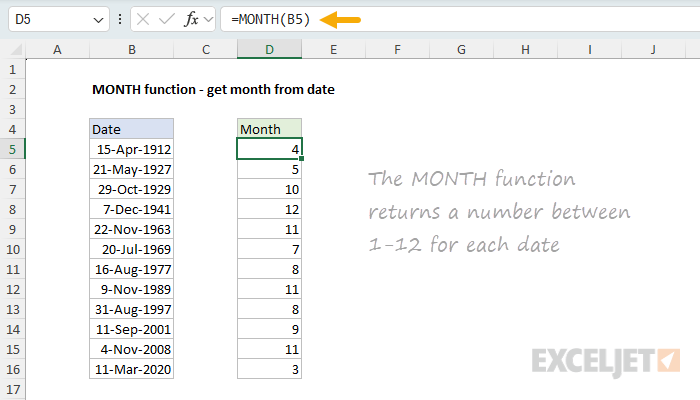Screen dimensions: 700x400
Task: Click the fill handle of cell D5
Action: pos(302,158)
